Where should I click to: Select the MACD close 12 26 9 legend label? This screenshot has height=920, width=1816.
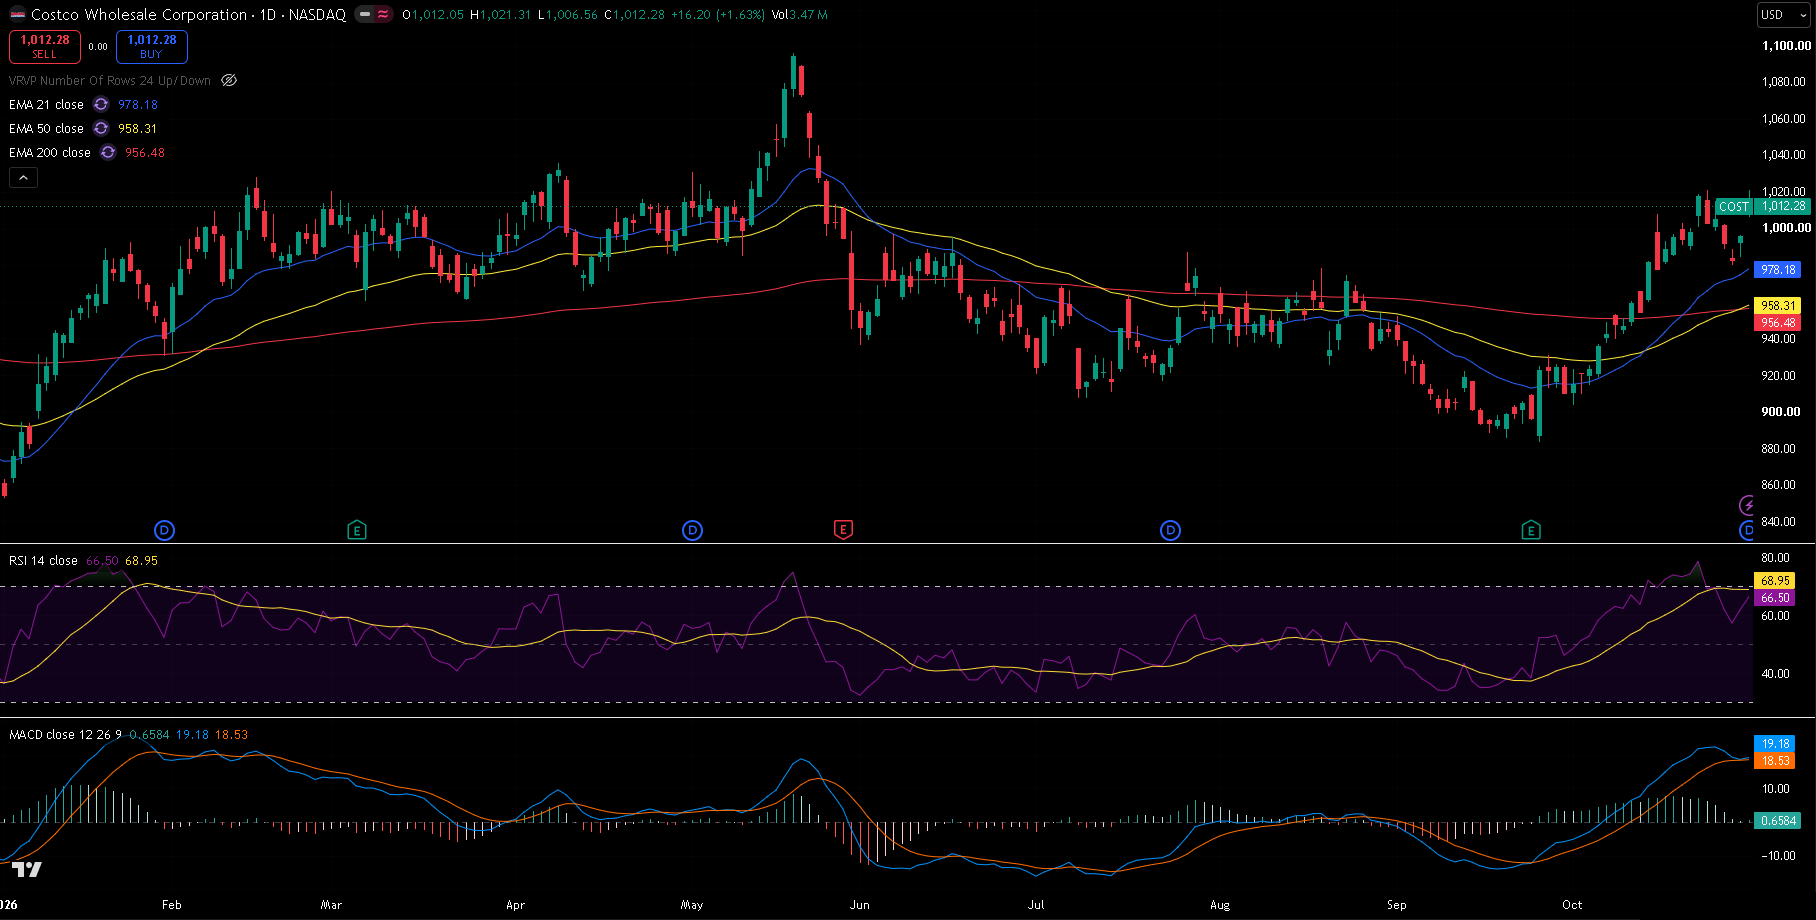click(x=65, y=734)
